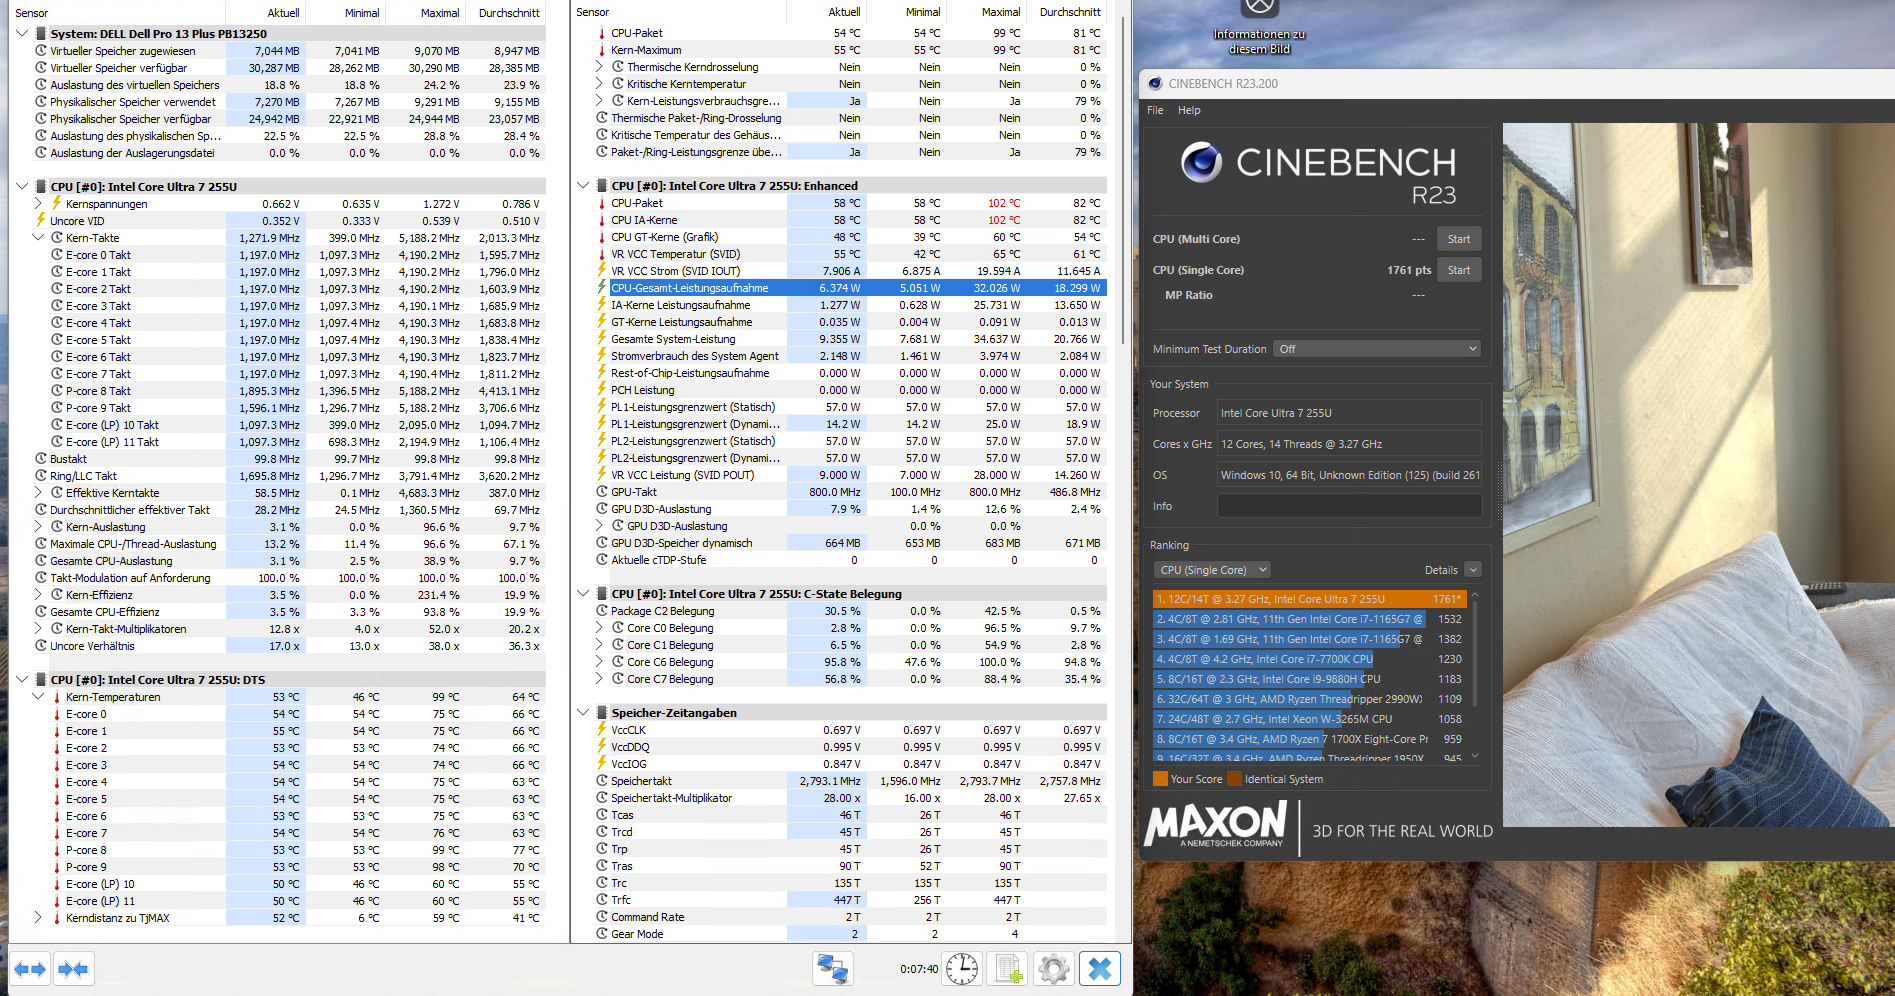Open the desktop icon Informationen zu diesem Bild
Viewport: 1895px width, 996px height.
[x=1260, y=28]
